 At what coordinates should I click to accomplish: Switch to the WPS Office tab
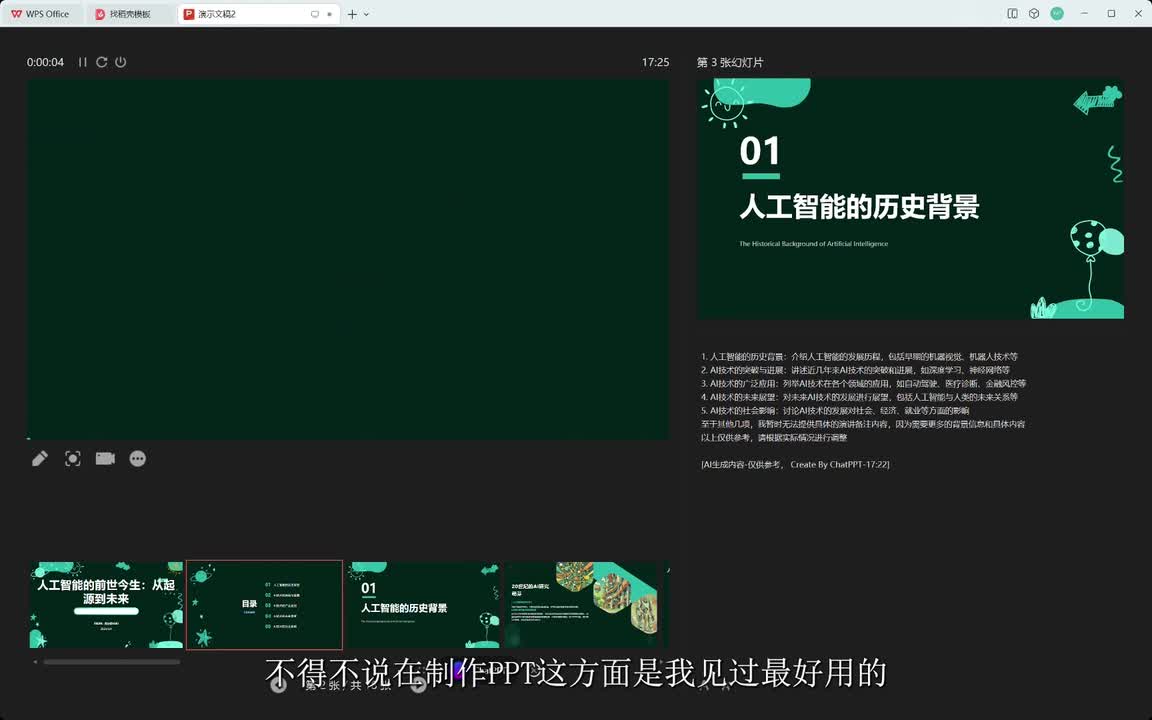pos(41,14)
